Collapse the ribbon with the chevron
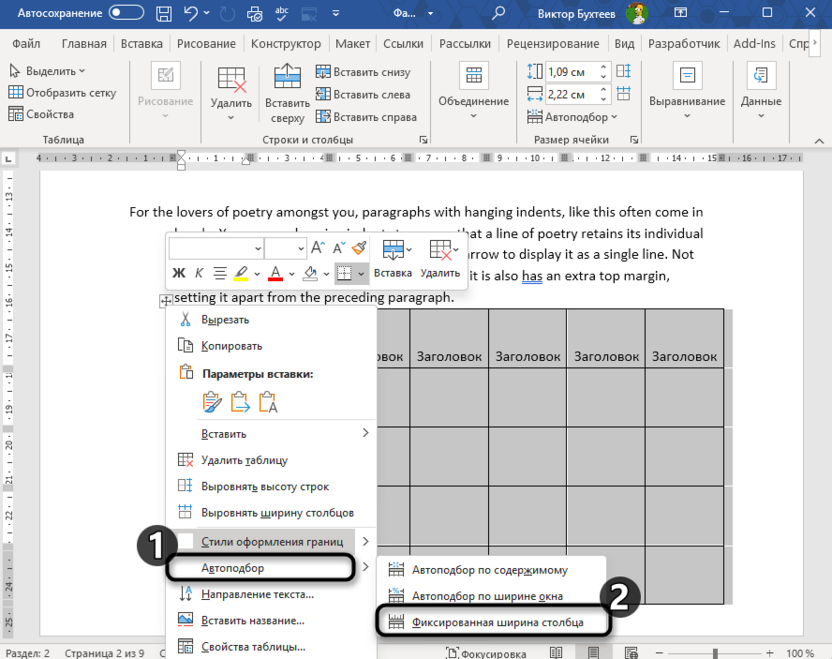 coord(819,141)
